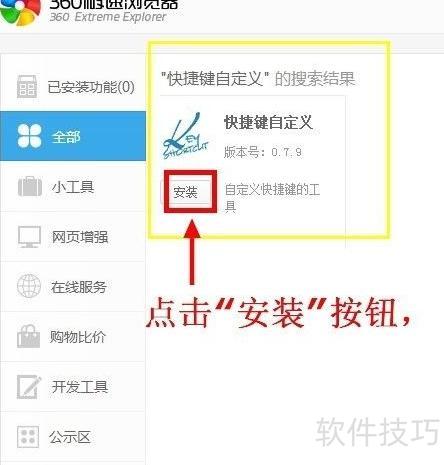
Task: Choose the 购物比价 category label
Action: coord(78,337)
